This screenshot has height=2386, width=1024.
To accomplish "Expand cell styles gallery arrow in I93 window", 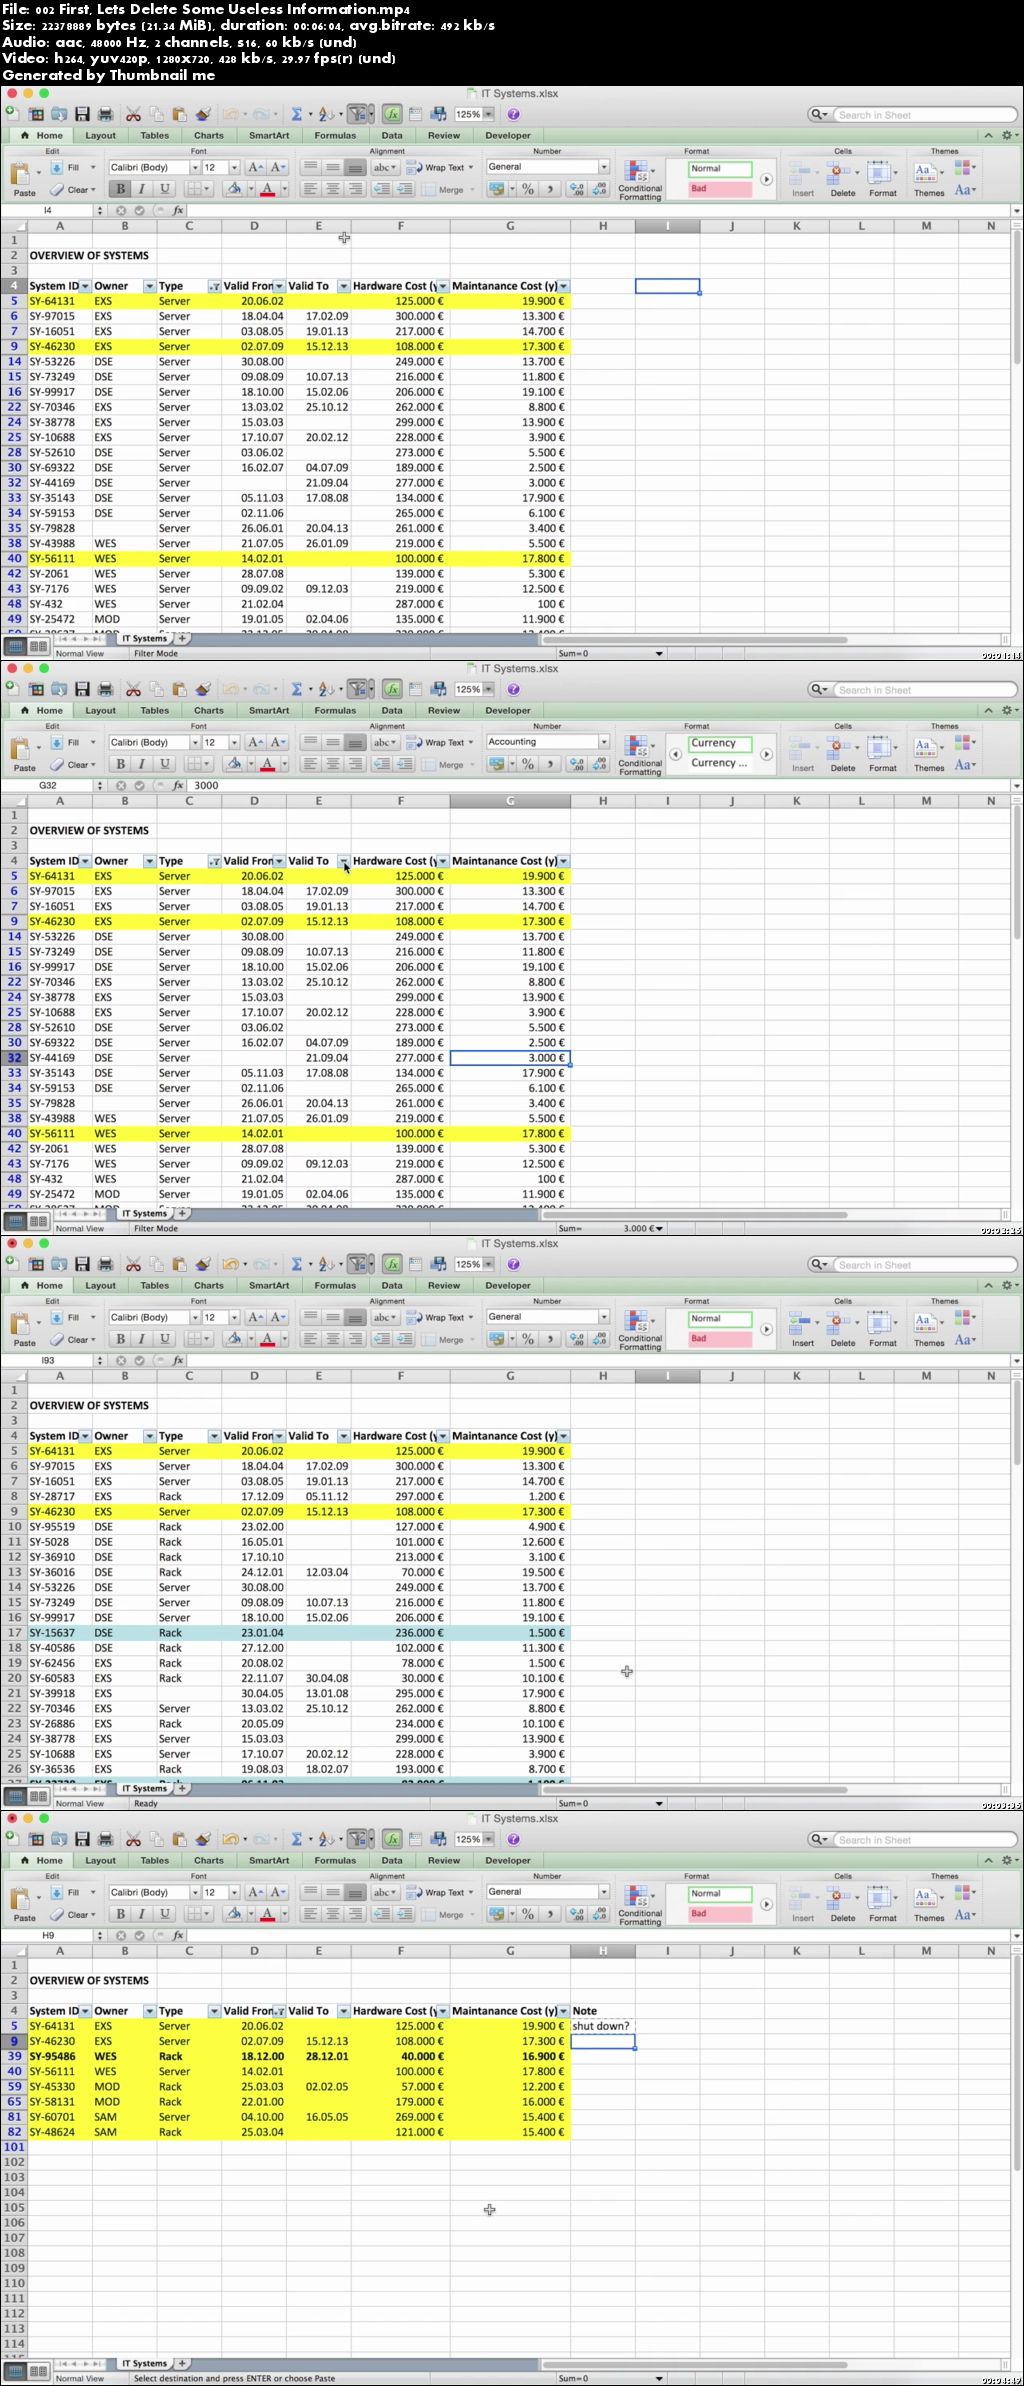I will (x=767, y=1330).
